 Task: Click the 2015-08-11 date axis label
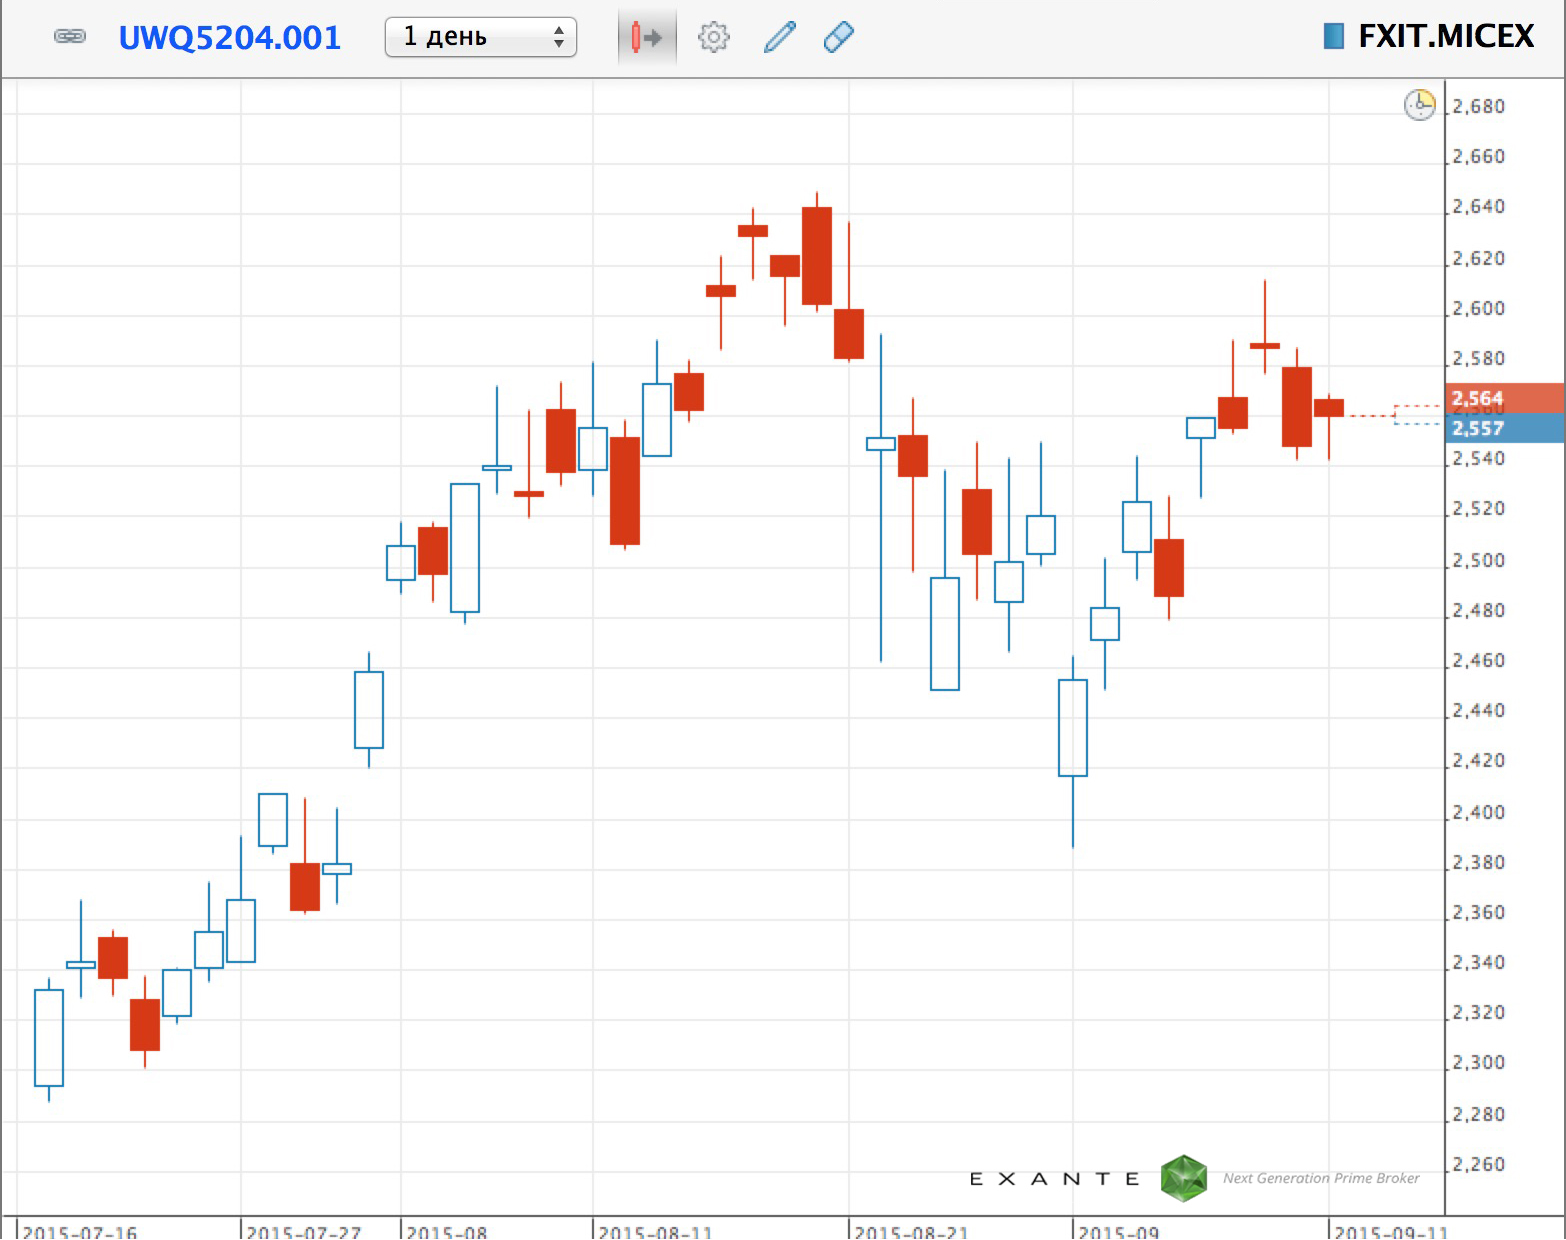(655, 1231)
